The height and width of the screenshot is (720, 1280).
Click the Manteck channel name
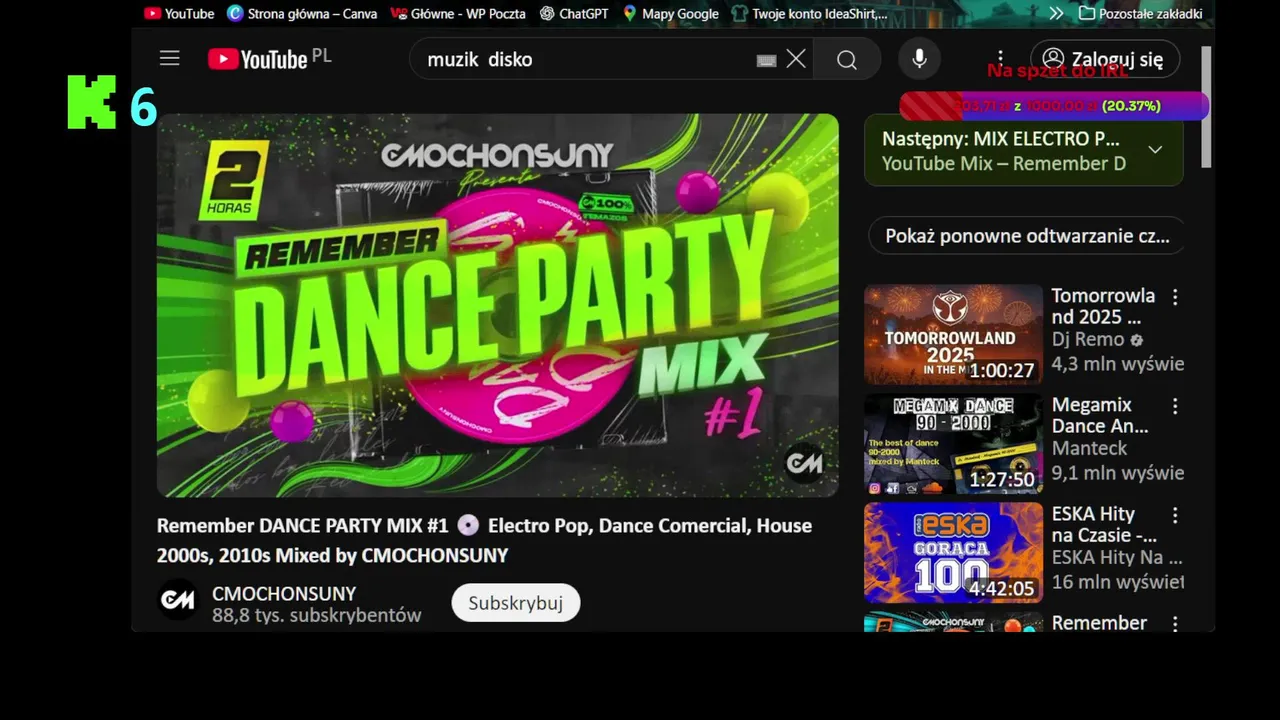[1089, 449]
